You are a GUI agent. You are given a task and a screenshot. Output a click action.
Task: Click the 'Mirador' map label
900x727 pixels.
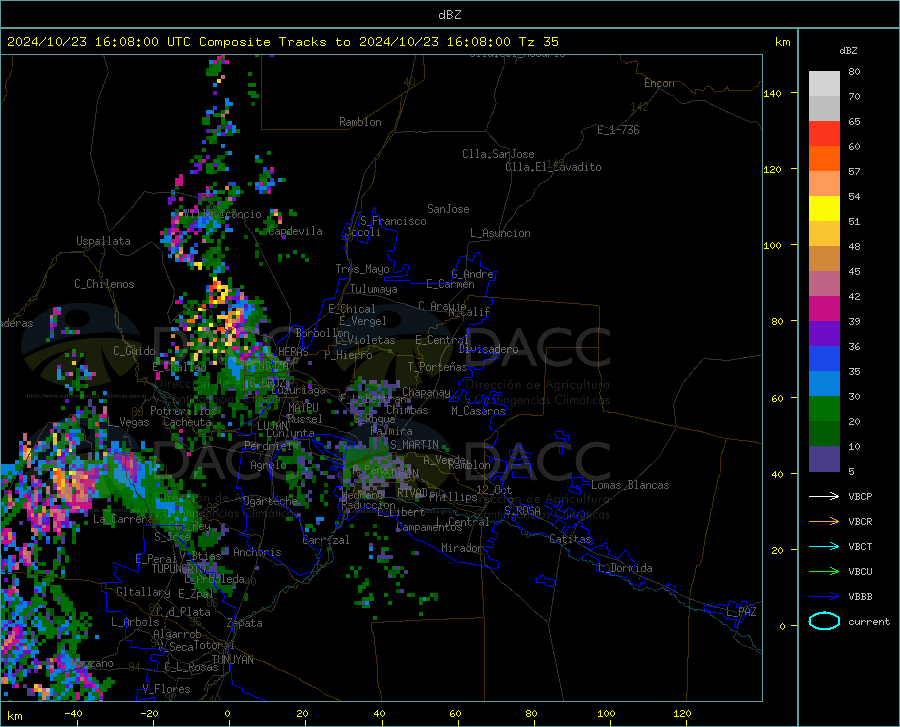click(x=461, y=548)
